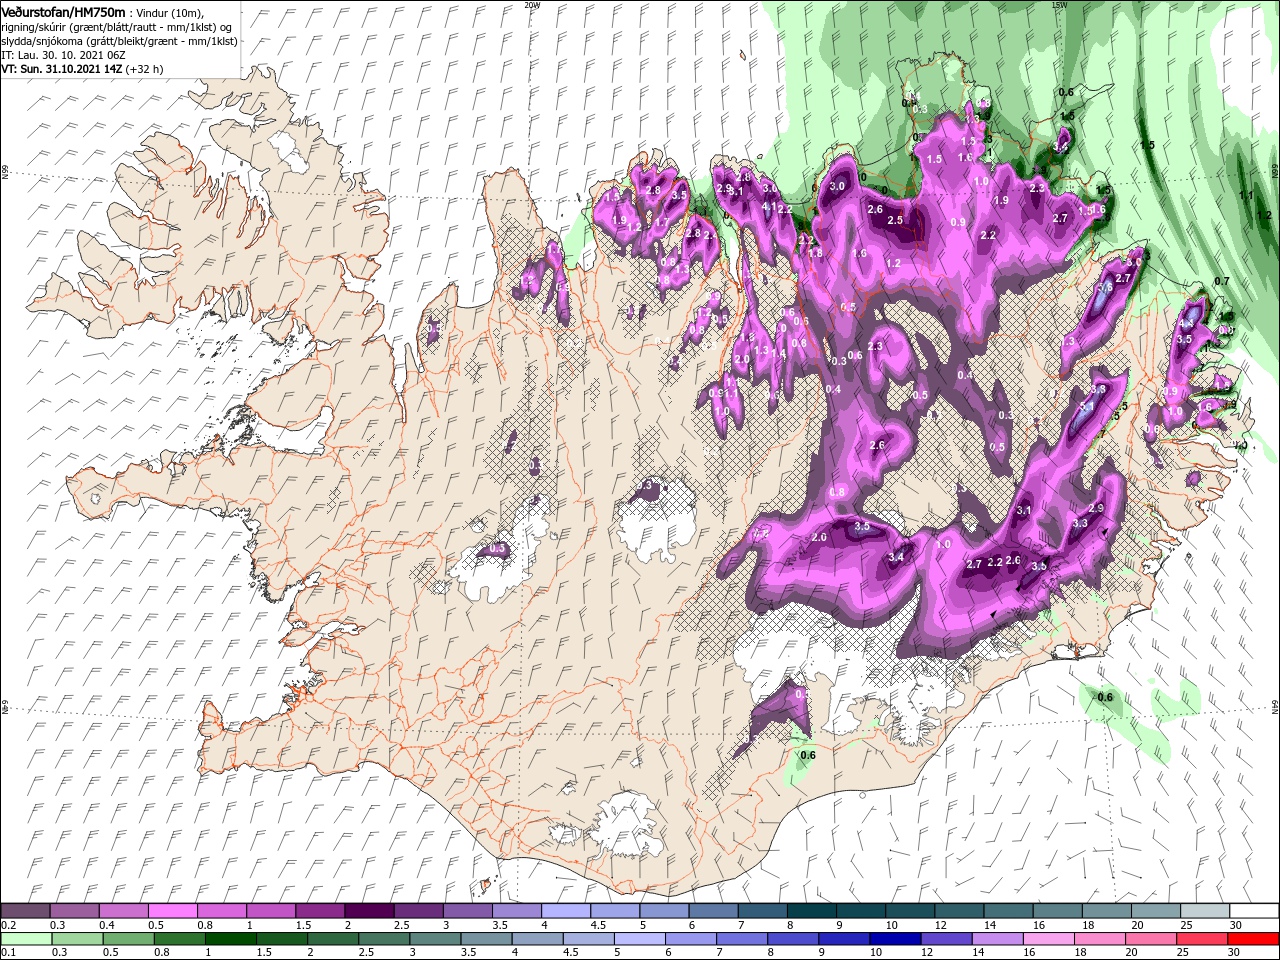The image size is (1280, 960).
Task: Click the white swatch after 30 in upper legend
Action: click(x=1254, y=911)
